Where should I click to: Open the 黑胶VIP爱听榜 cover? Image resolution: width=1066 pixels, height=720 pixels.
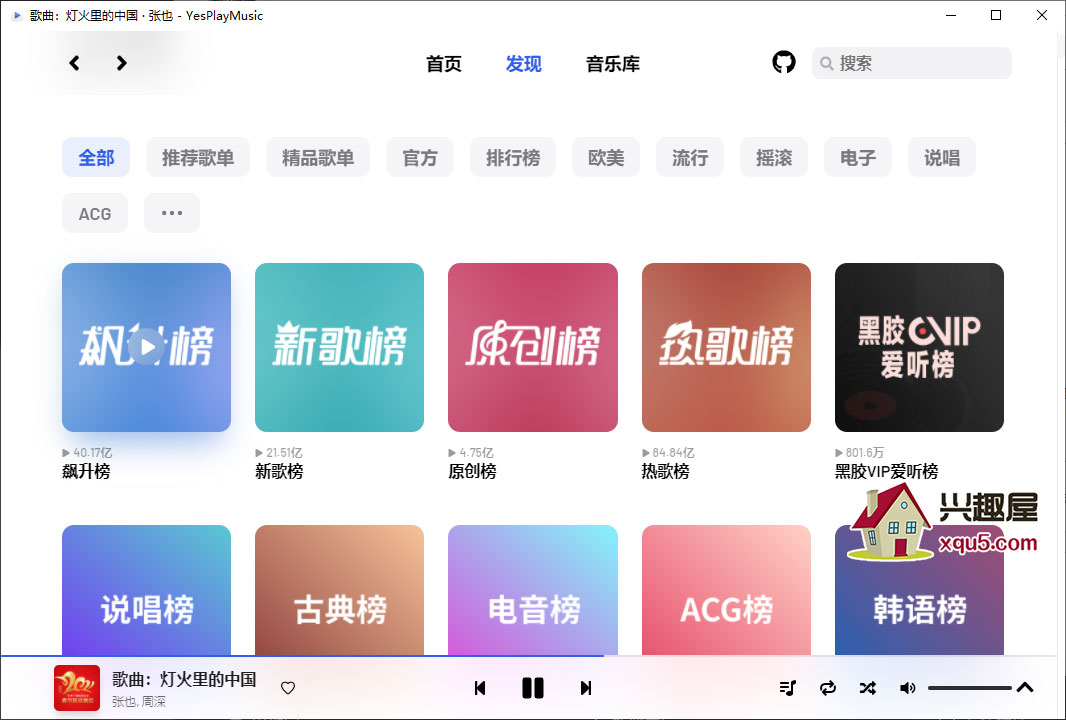coord(919,347)
